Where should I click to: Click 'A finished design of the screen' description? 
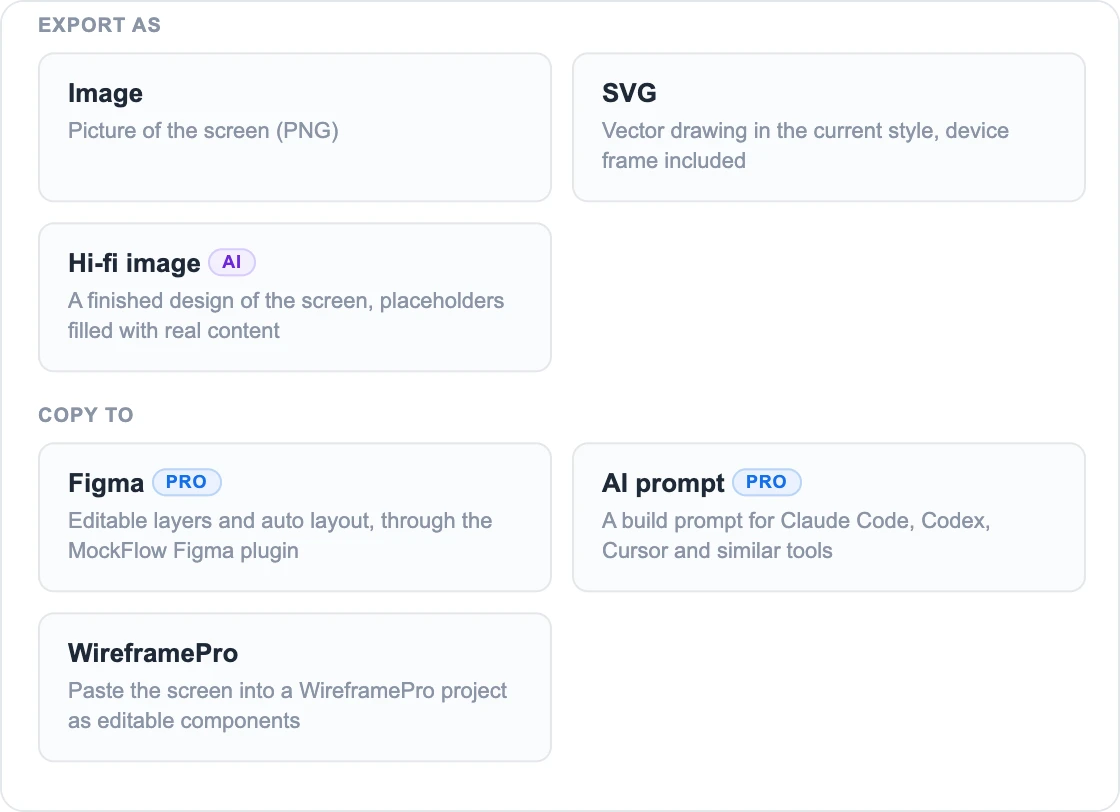pyautogui.click(x=286, y=316)
